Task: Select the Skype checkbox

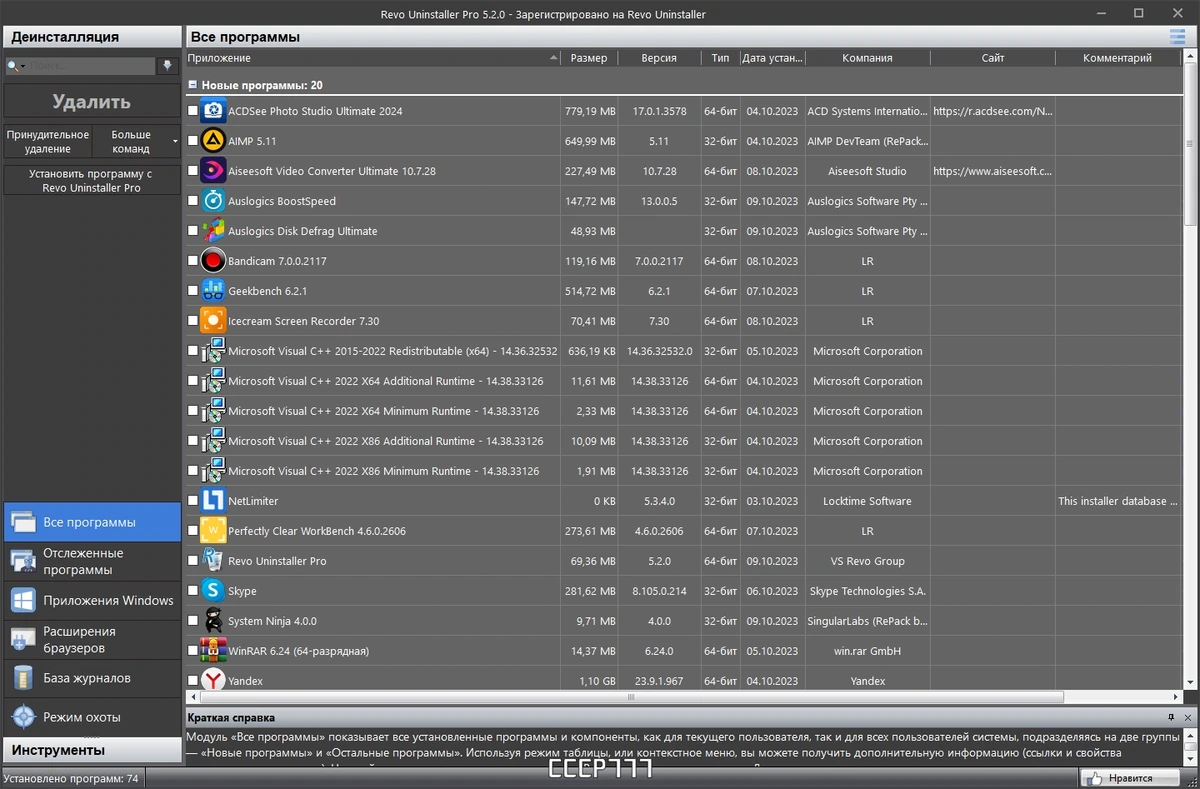Action: [x=193, y=591]
